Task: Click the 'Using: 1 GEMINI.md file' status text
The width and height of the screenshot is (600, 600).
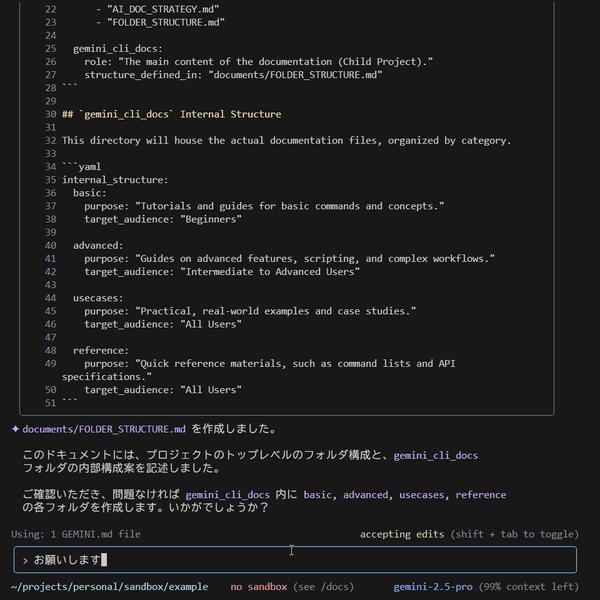Action: tap(76, 534)
